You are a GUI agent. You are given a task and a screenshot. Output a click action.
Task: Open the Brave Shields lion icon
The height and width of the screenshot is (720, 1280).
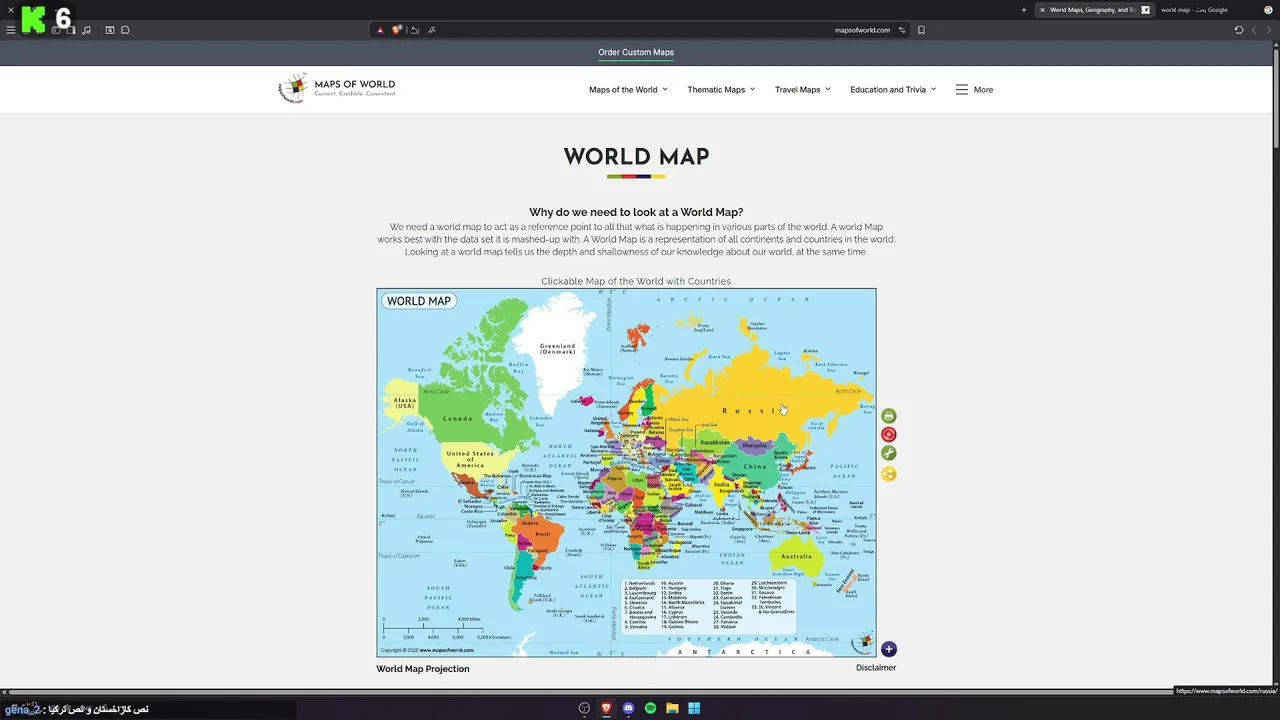tap(397, 30)
